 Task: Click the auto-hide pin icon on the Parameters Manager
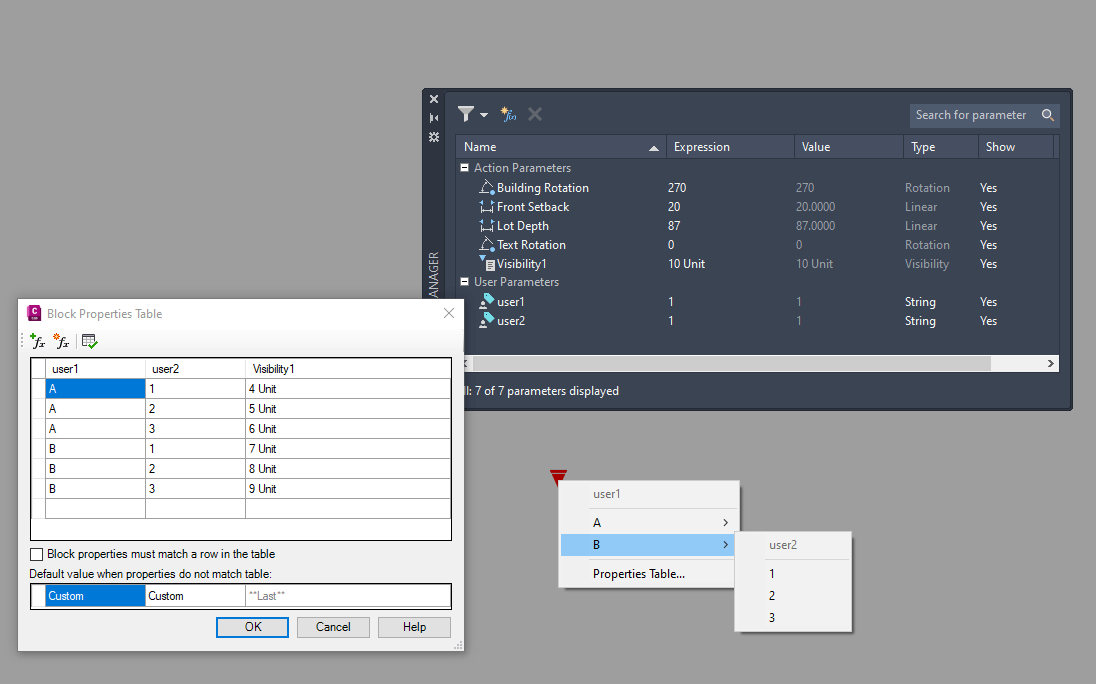coord(433,116)
